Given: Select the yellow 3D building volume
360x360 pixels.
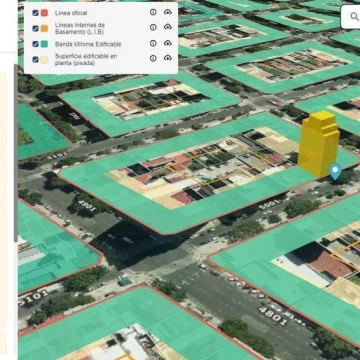Looking at the screenshot, I should point(318,144).
